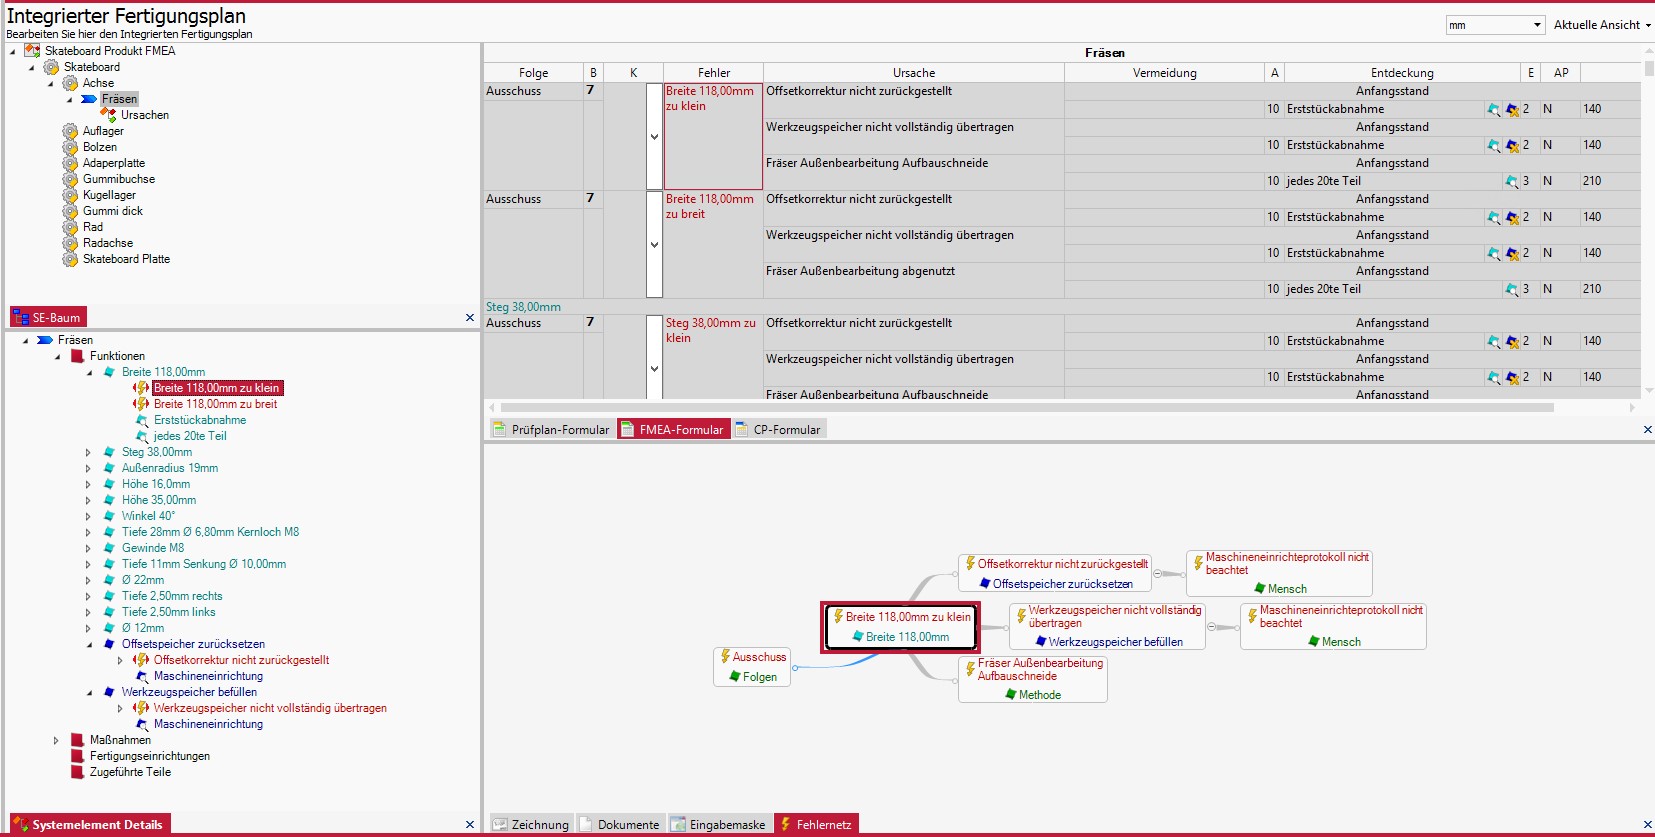1655x837 pixels.
Task: Select Zugeführte Teile in the tree
Action: pos(130,772)
